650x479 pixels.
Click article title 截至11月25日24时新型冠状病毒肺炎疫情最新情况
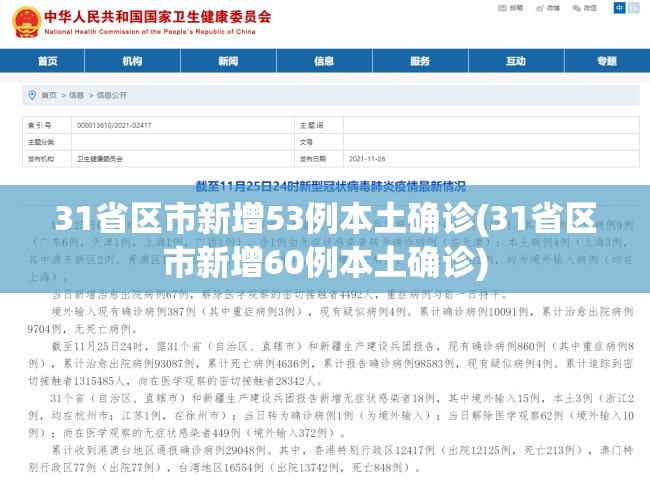coord(330,186)
